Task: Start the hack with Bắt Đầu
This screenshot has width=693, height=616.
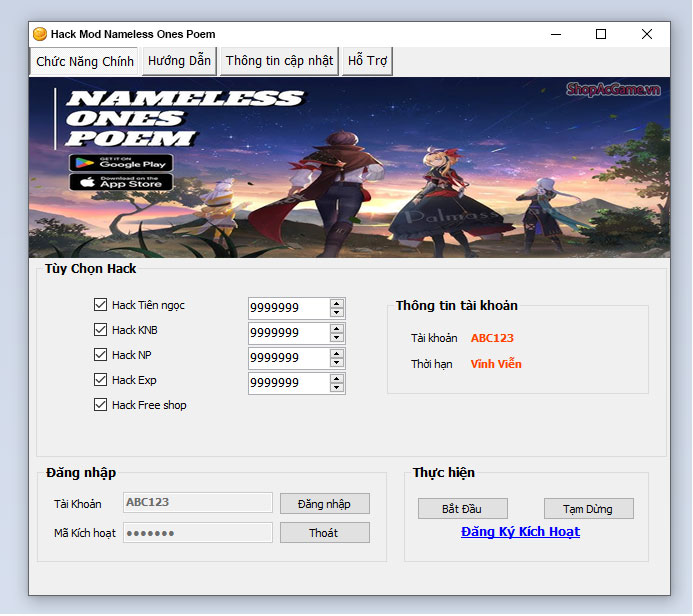Action: [462, 509]
